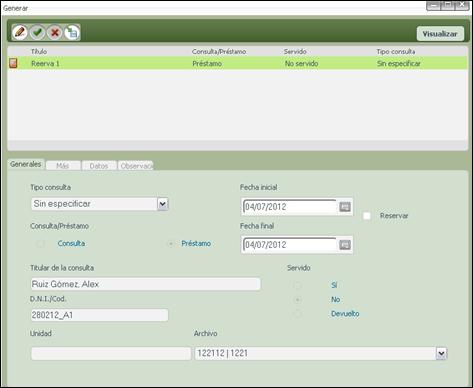Click the Consulta label link
The height and width of the screenshot is (388, 473).
(x=71, y=244)
